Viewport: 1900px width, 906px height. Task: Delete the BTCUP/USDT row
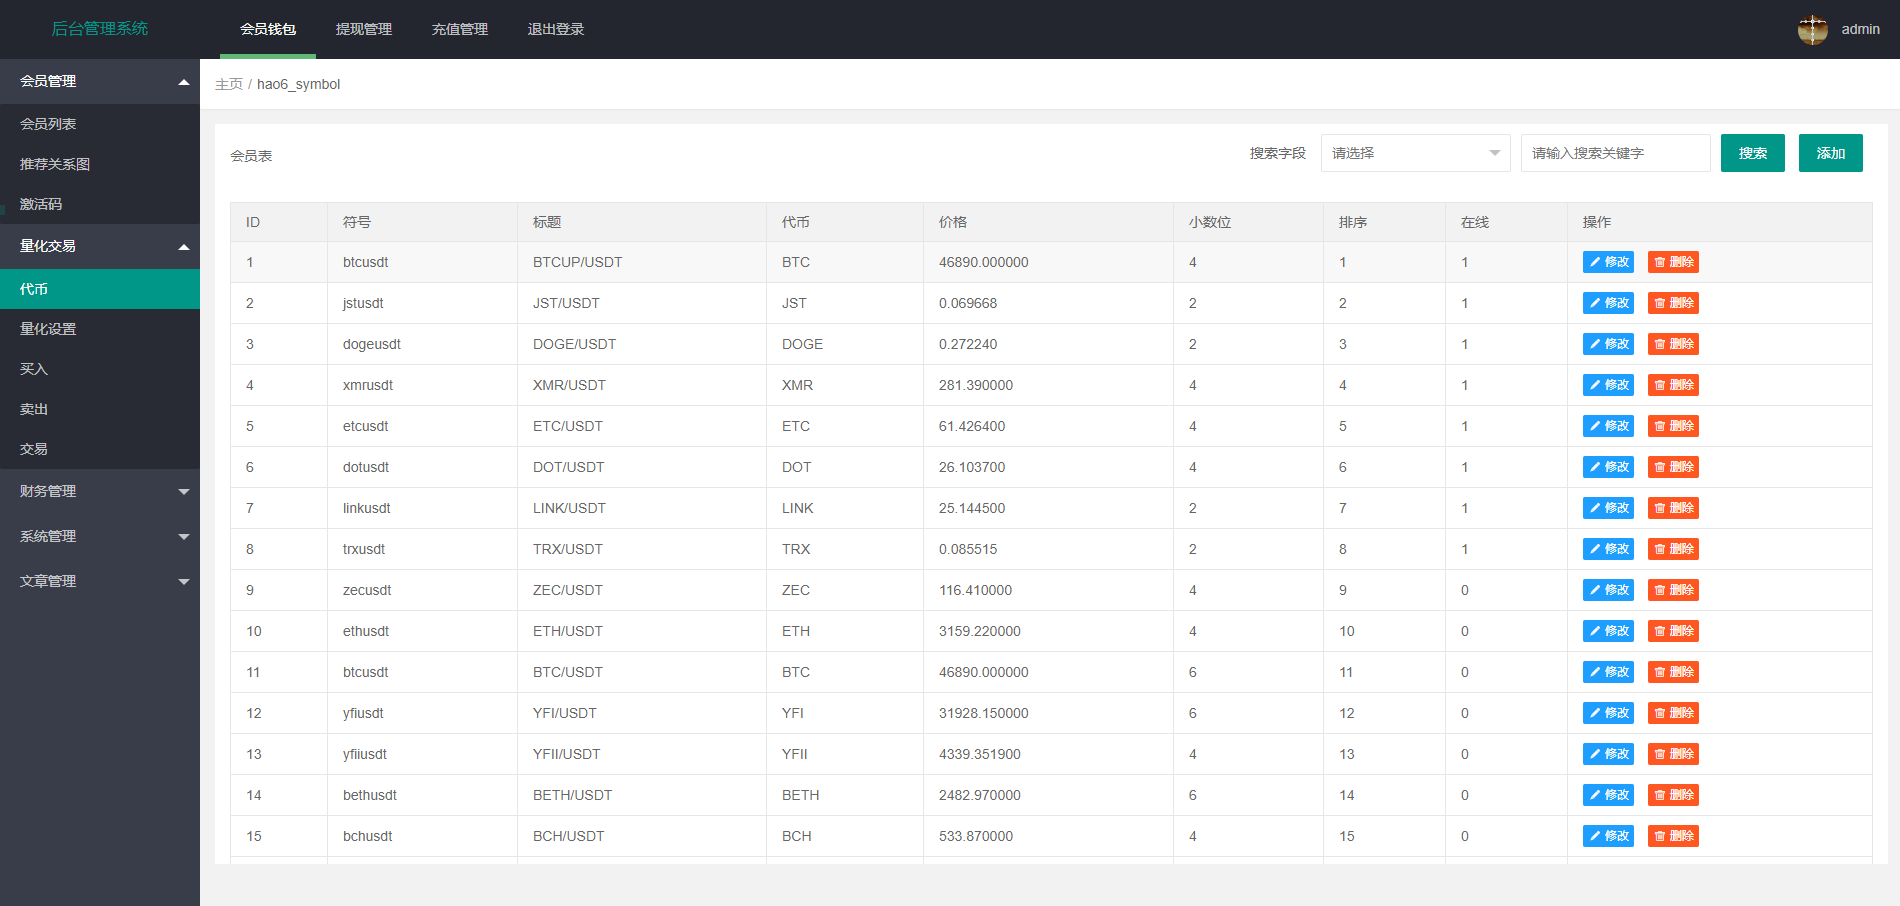click(x=1673, y=262)
